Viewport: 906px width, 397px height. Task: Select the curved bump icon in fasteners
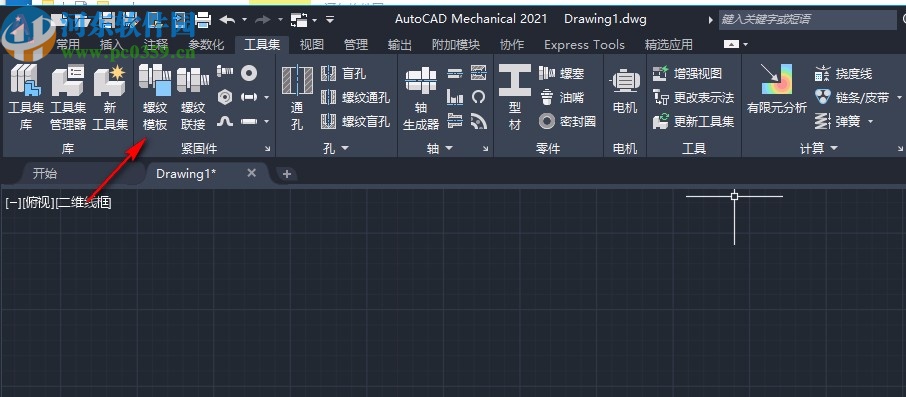225,121
